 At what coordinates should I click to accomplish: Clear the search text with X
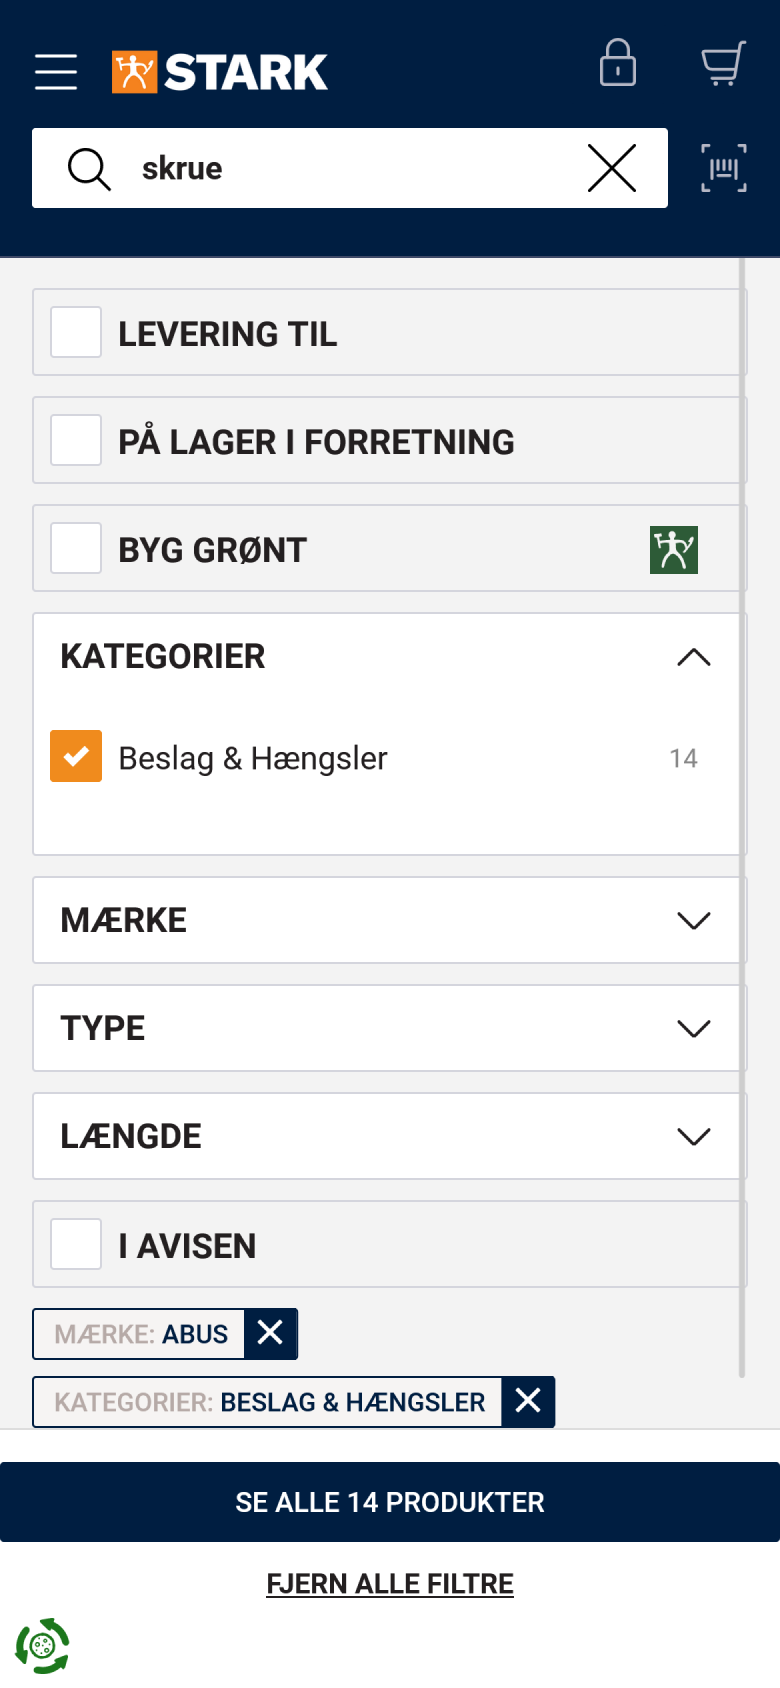612,168
